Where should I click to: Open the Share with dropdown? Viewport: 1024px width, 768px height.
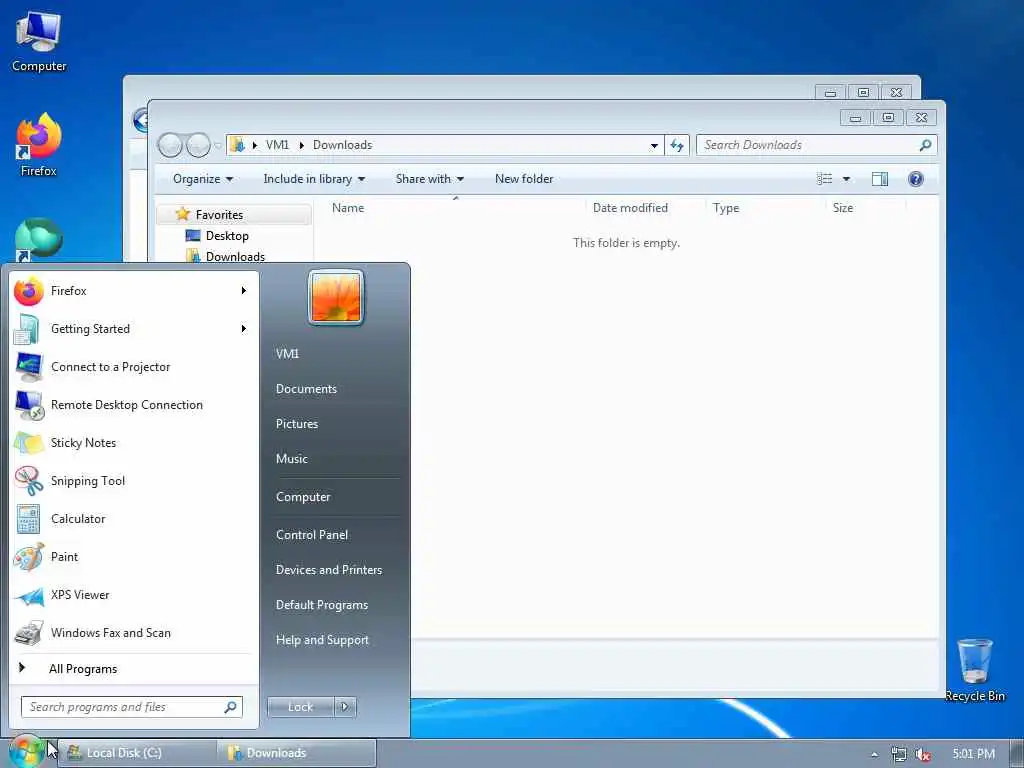tap(430, 179)
